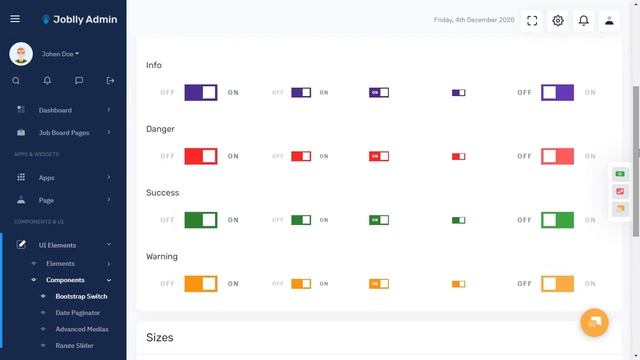640x360 pixels.
Task: Expand the Apps chevron arrow
Action: (x=109, y=177)
